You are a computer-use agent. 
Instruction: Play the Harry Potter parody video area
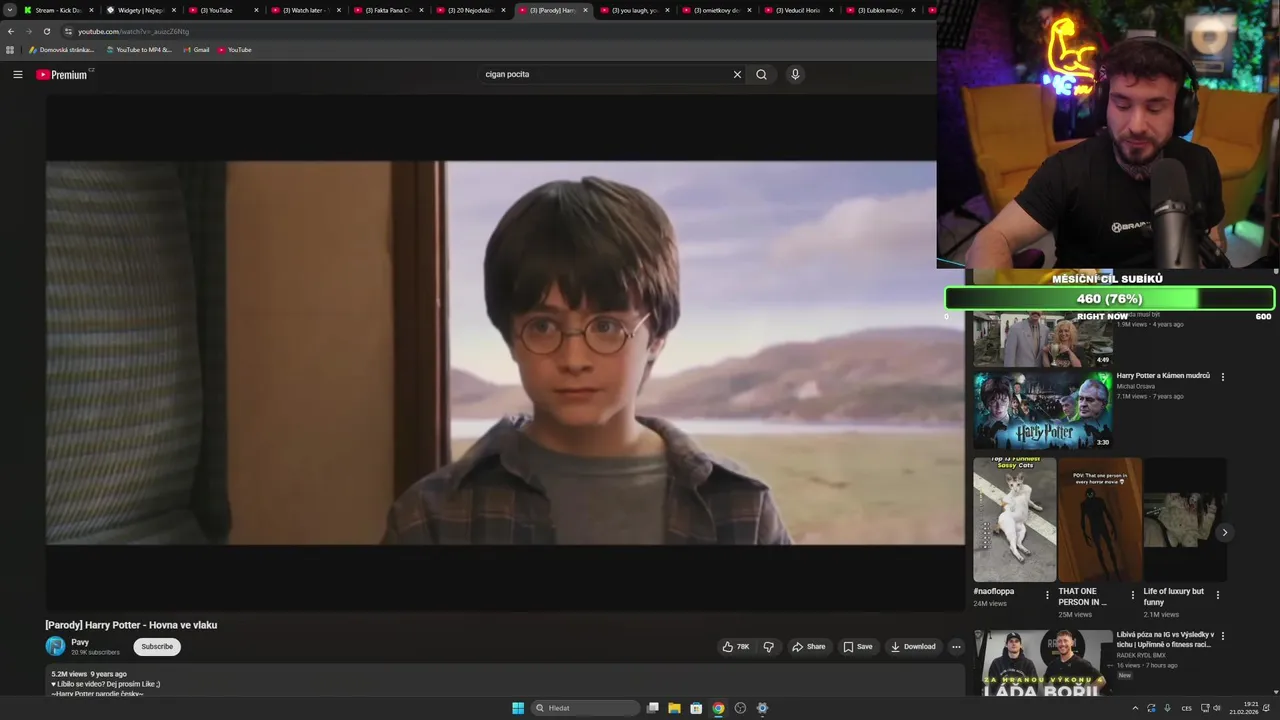click(505, 353)
